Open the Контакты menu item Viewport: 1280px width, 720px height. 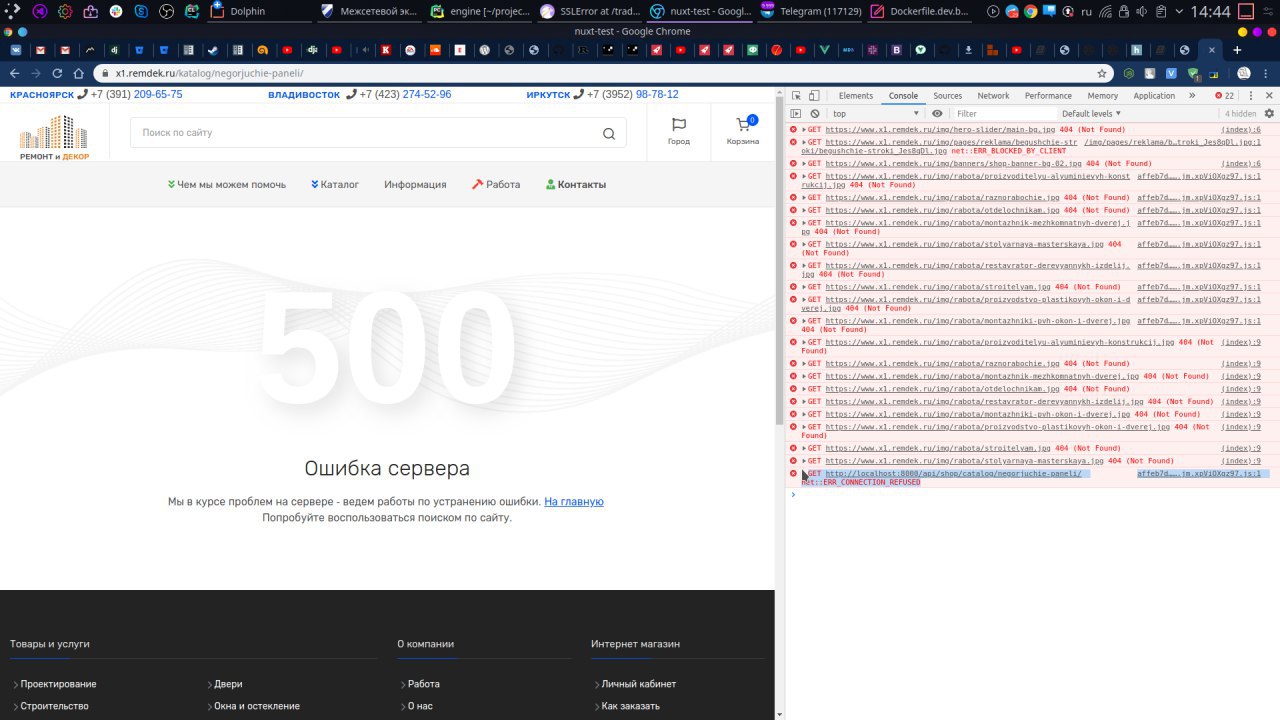click(x=576, y=184)
